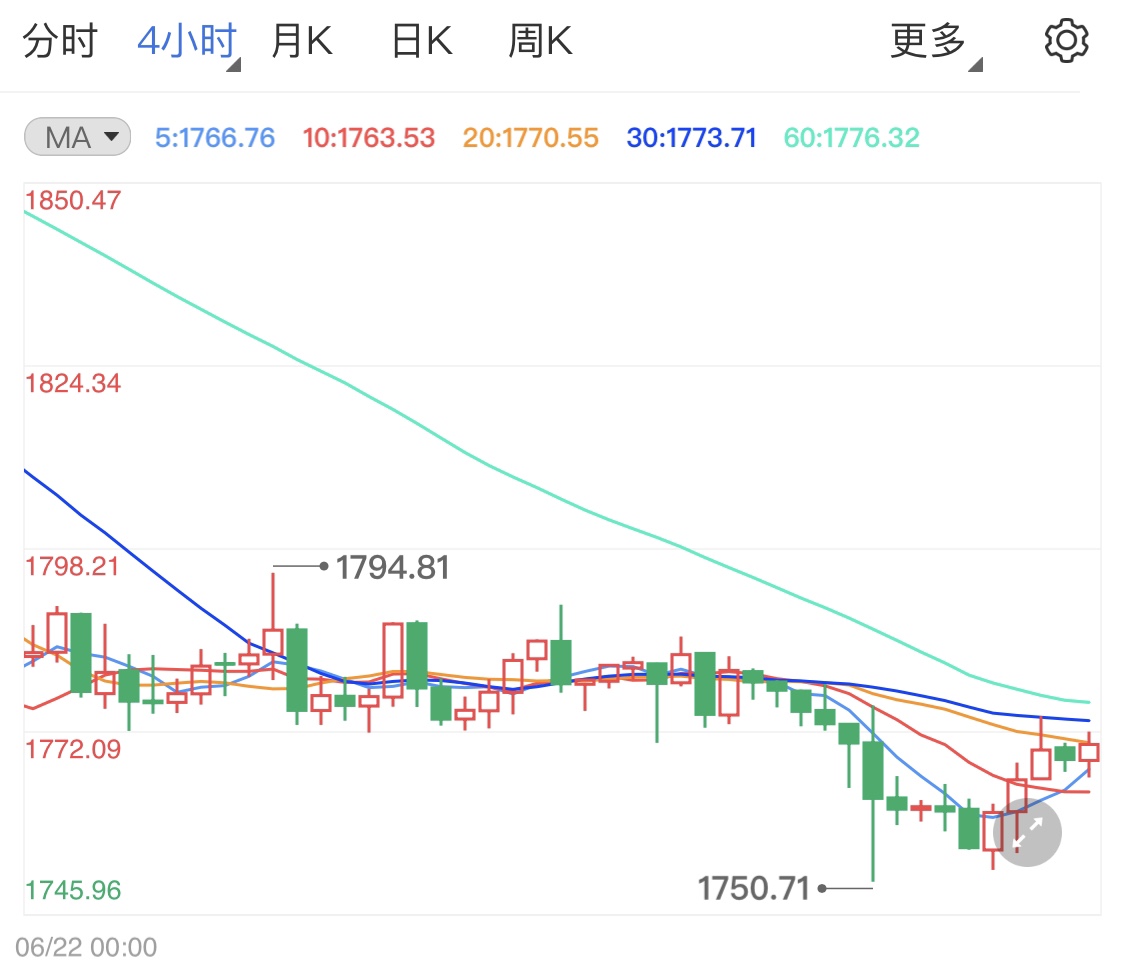This screenshot has height=976, width=1125.
Task: Switch to the 周K tab
Action: pos(540,41)
